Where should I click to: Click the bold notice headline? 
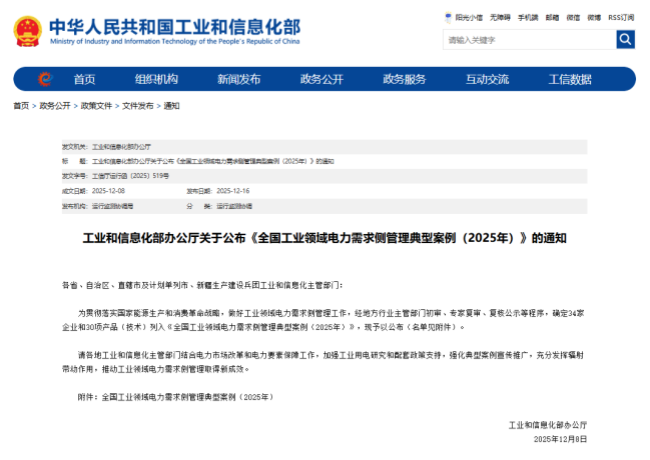point(325,238)
